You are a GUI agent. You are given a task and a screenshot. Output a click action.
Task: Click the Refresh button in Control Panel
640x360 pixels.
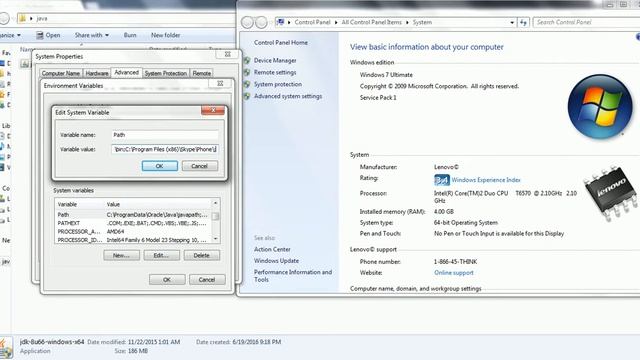pyautogui.click(x=523, y=22)
